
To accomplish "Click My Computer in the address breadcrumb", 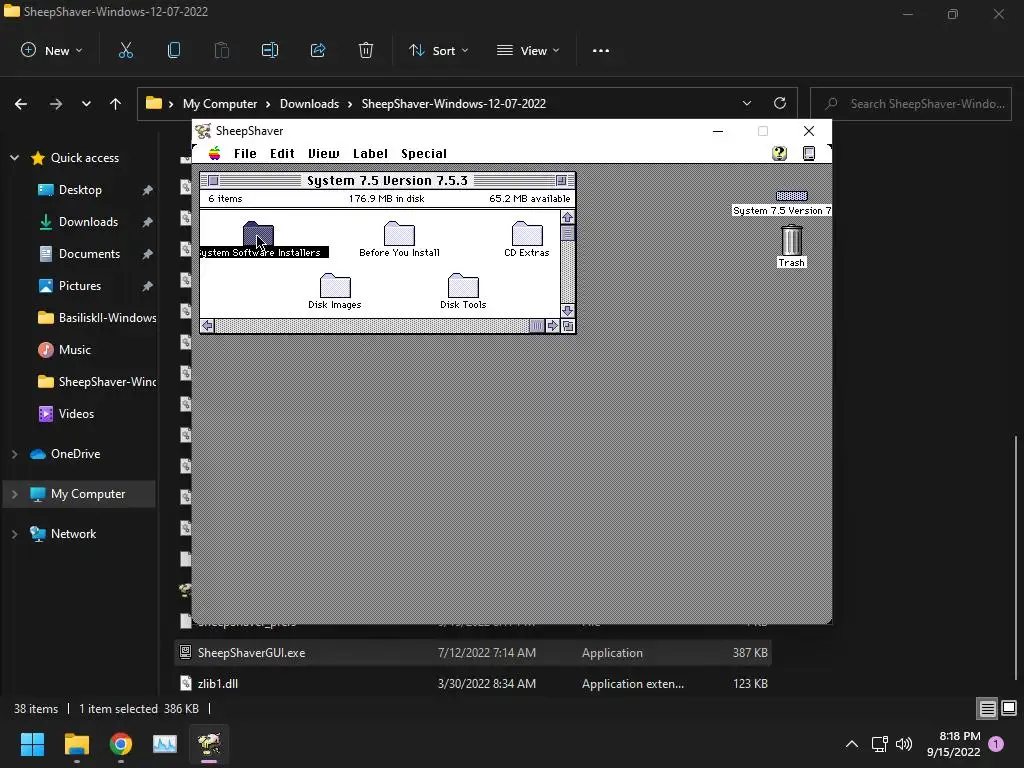I will pyautogui.click(x=220, y=104).
